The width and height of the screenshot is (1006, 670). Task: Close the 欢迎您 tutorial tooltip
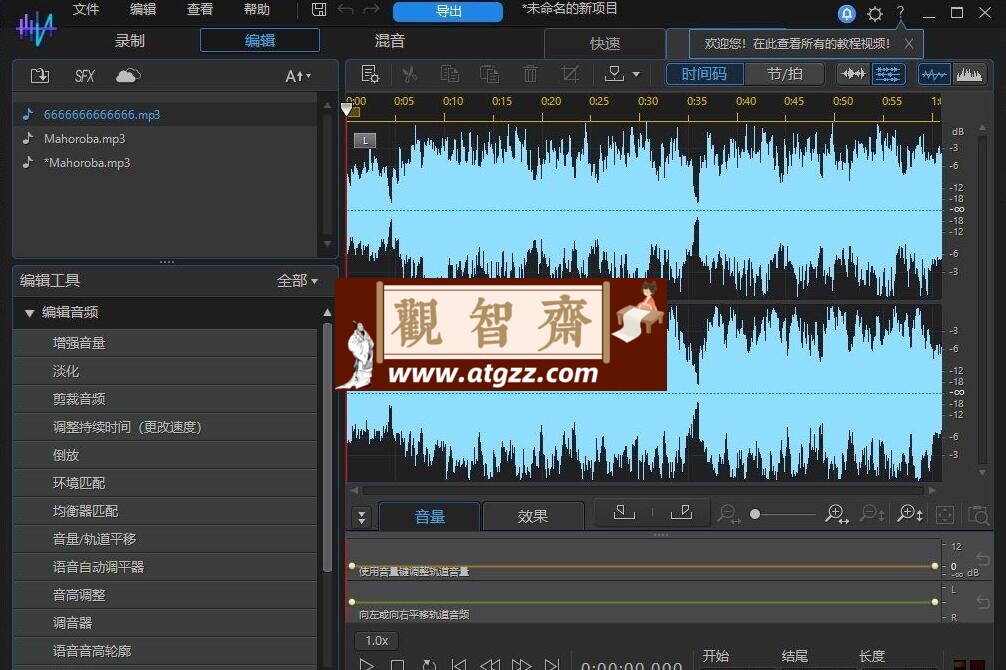pyautogui.click(x=908, y=44)
